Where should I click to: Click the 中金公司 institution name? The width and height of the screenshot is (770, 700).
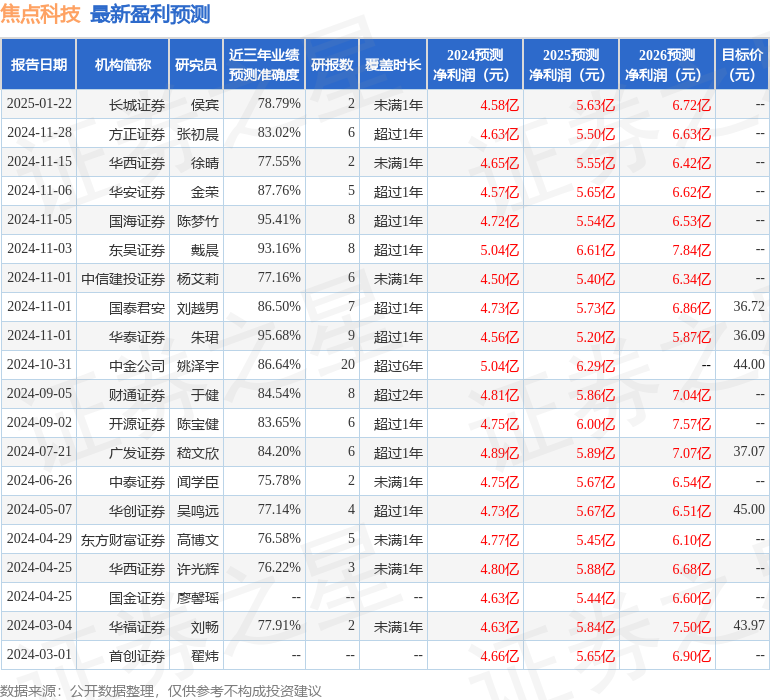[x=137, y=365]
